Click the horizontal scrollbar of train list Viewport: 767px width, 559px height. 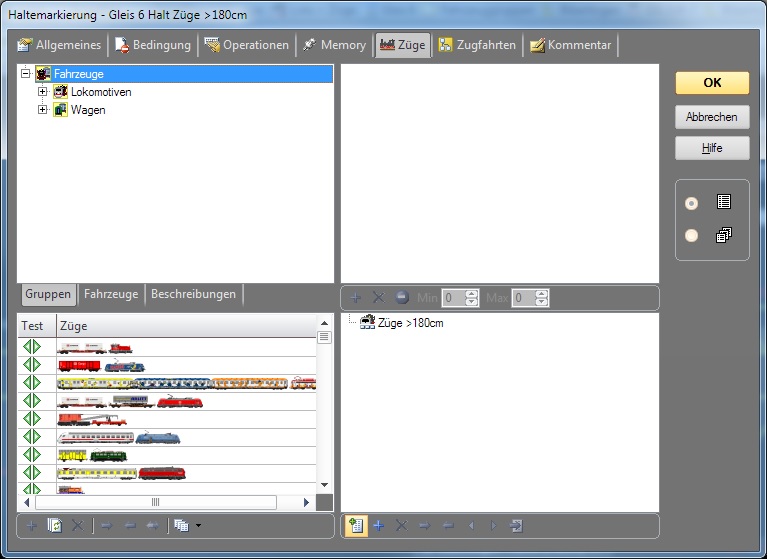click(x=155, y=502)
